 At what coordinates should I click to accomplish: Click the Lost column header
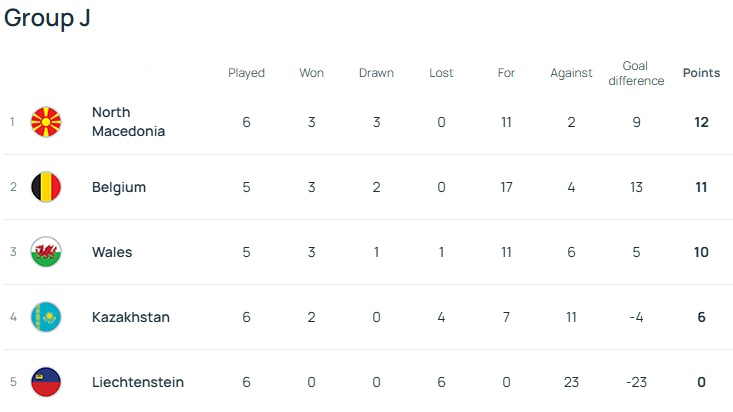(x=441, y=73)
